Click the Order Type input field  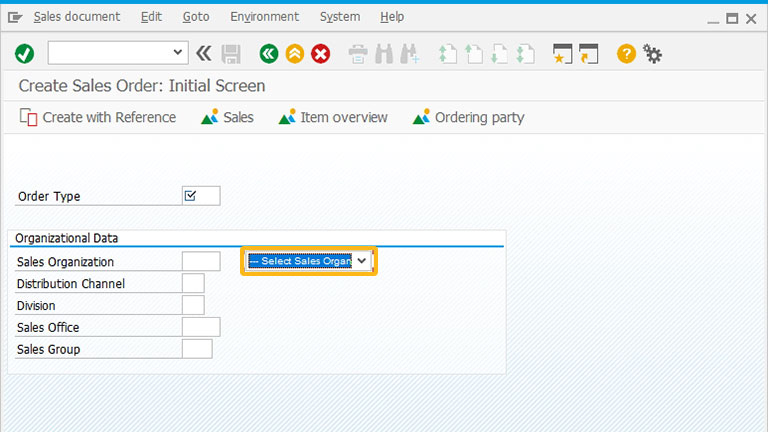[x=201, y=196]
